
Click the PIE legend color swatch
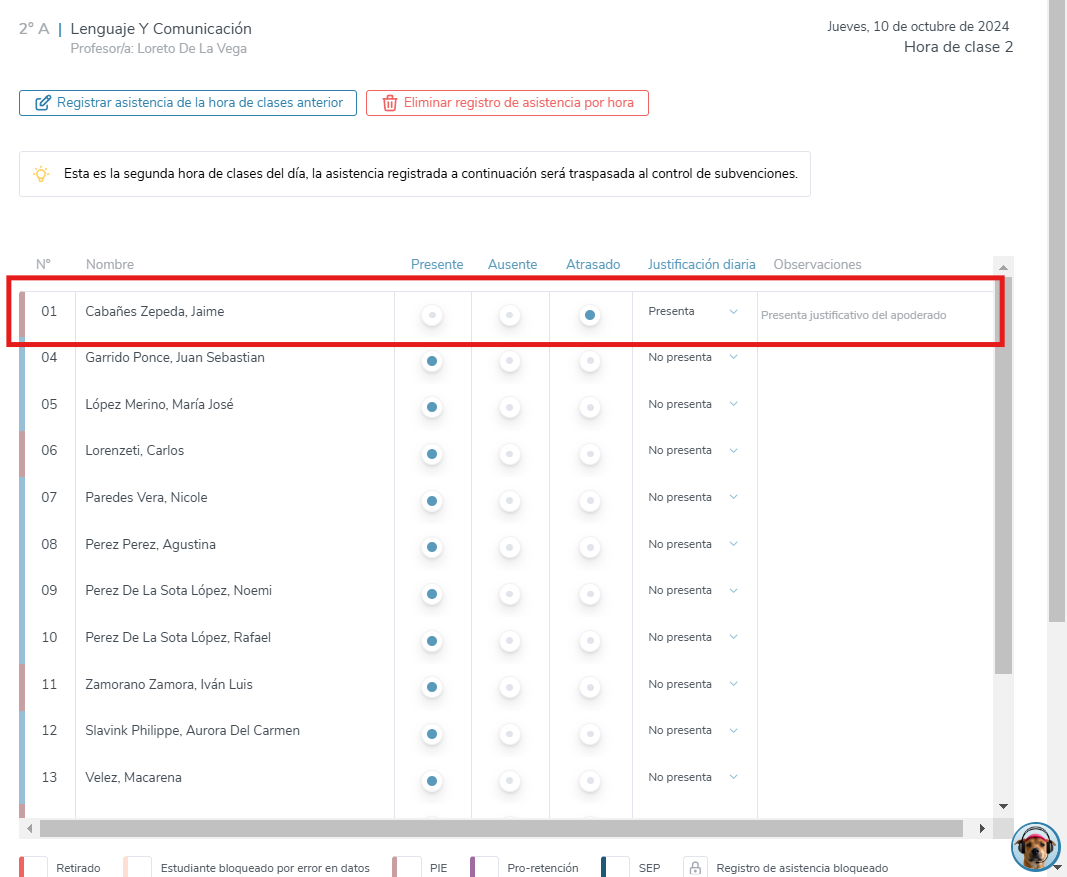tap(406, 867)
